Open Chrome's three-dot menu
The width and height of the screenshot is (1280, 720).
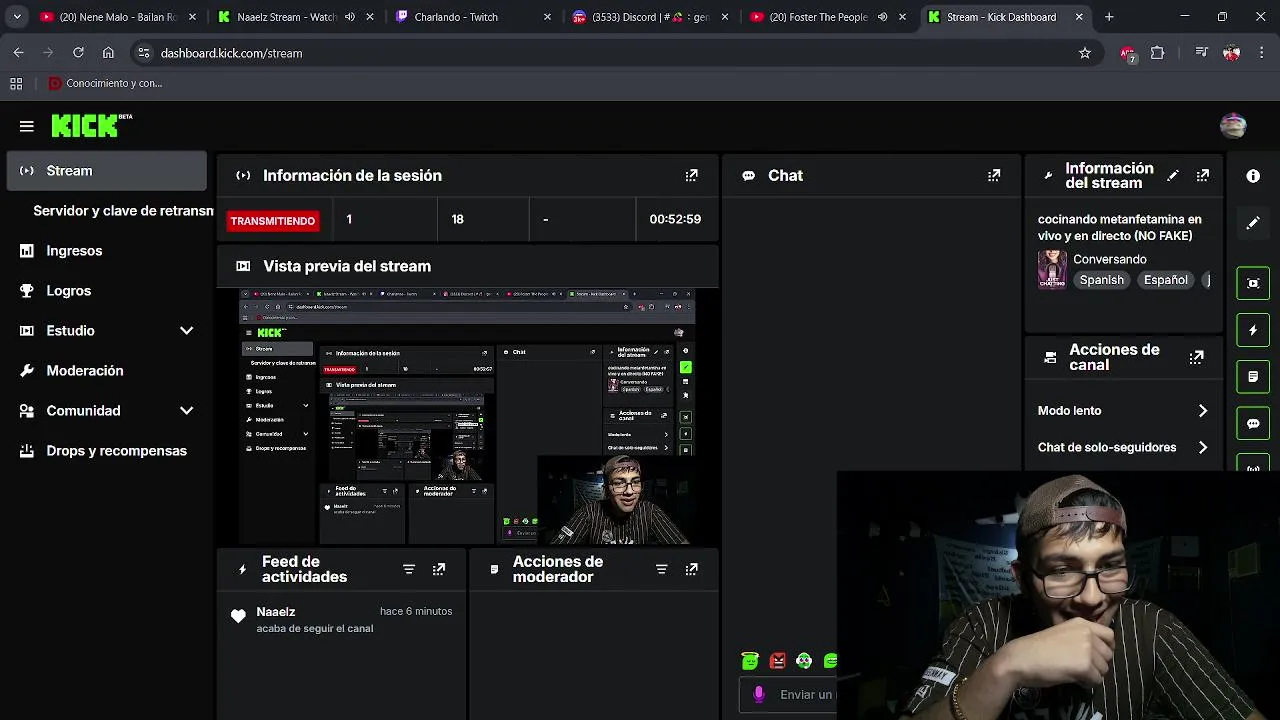pos(1260,53)
